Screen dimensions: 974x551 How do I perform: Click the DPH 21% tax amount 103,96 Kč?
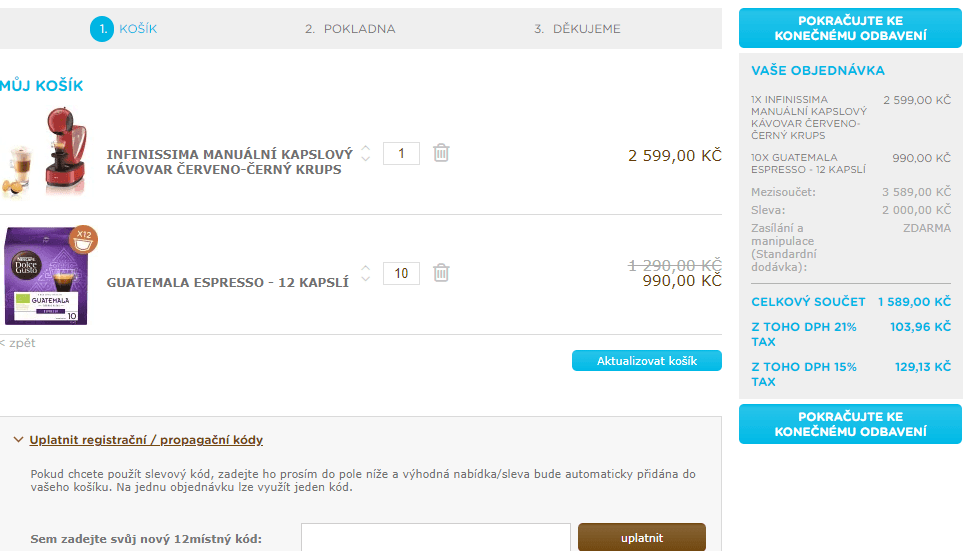pos(920,327)
